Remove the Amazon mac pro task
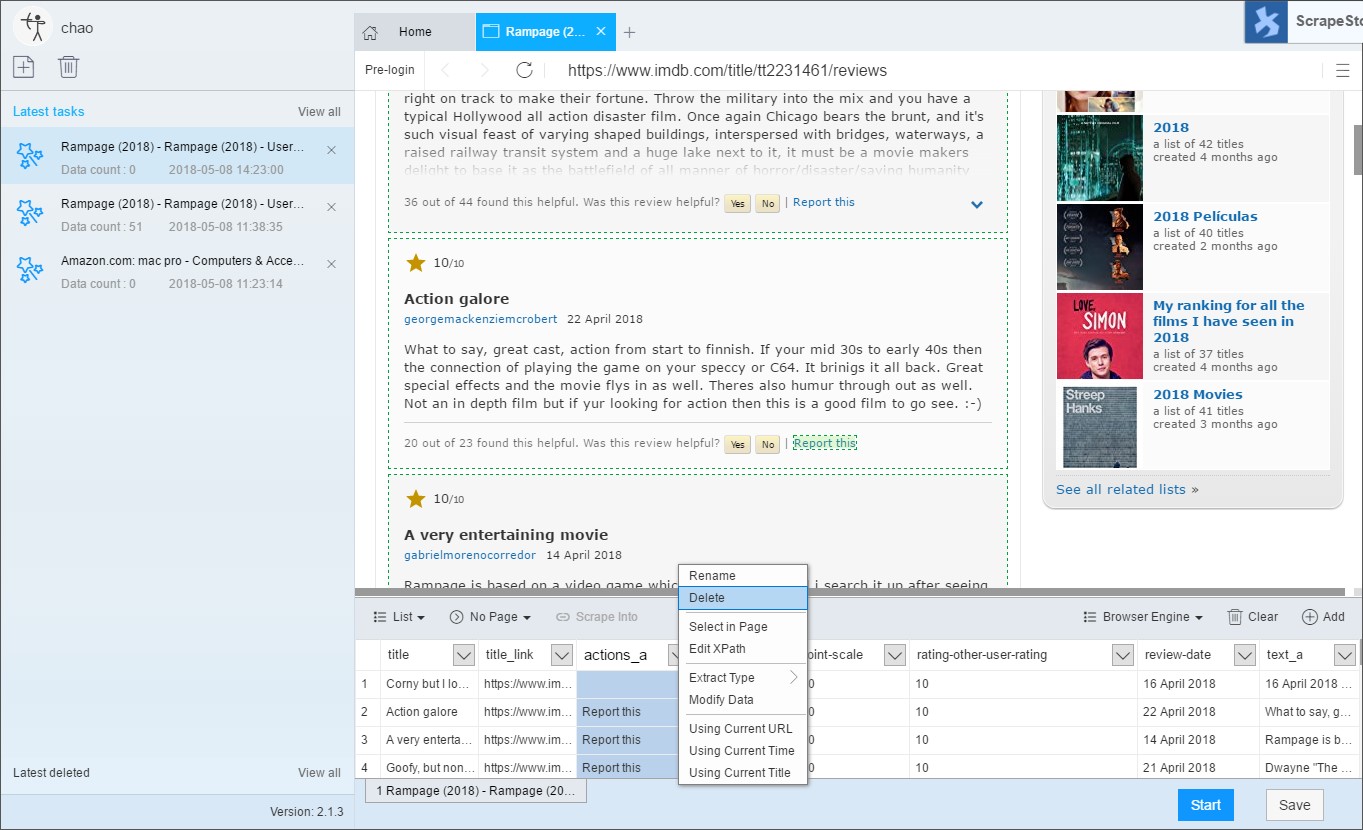 click(x=331, y=264)
